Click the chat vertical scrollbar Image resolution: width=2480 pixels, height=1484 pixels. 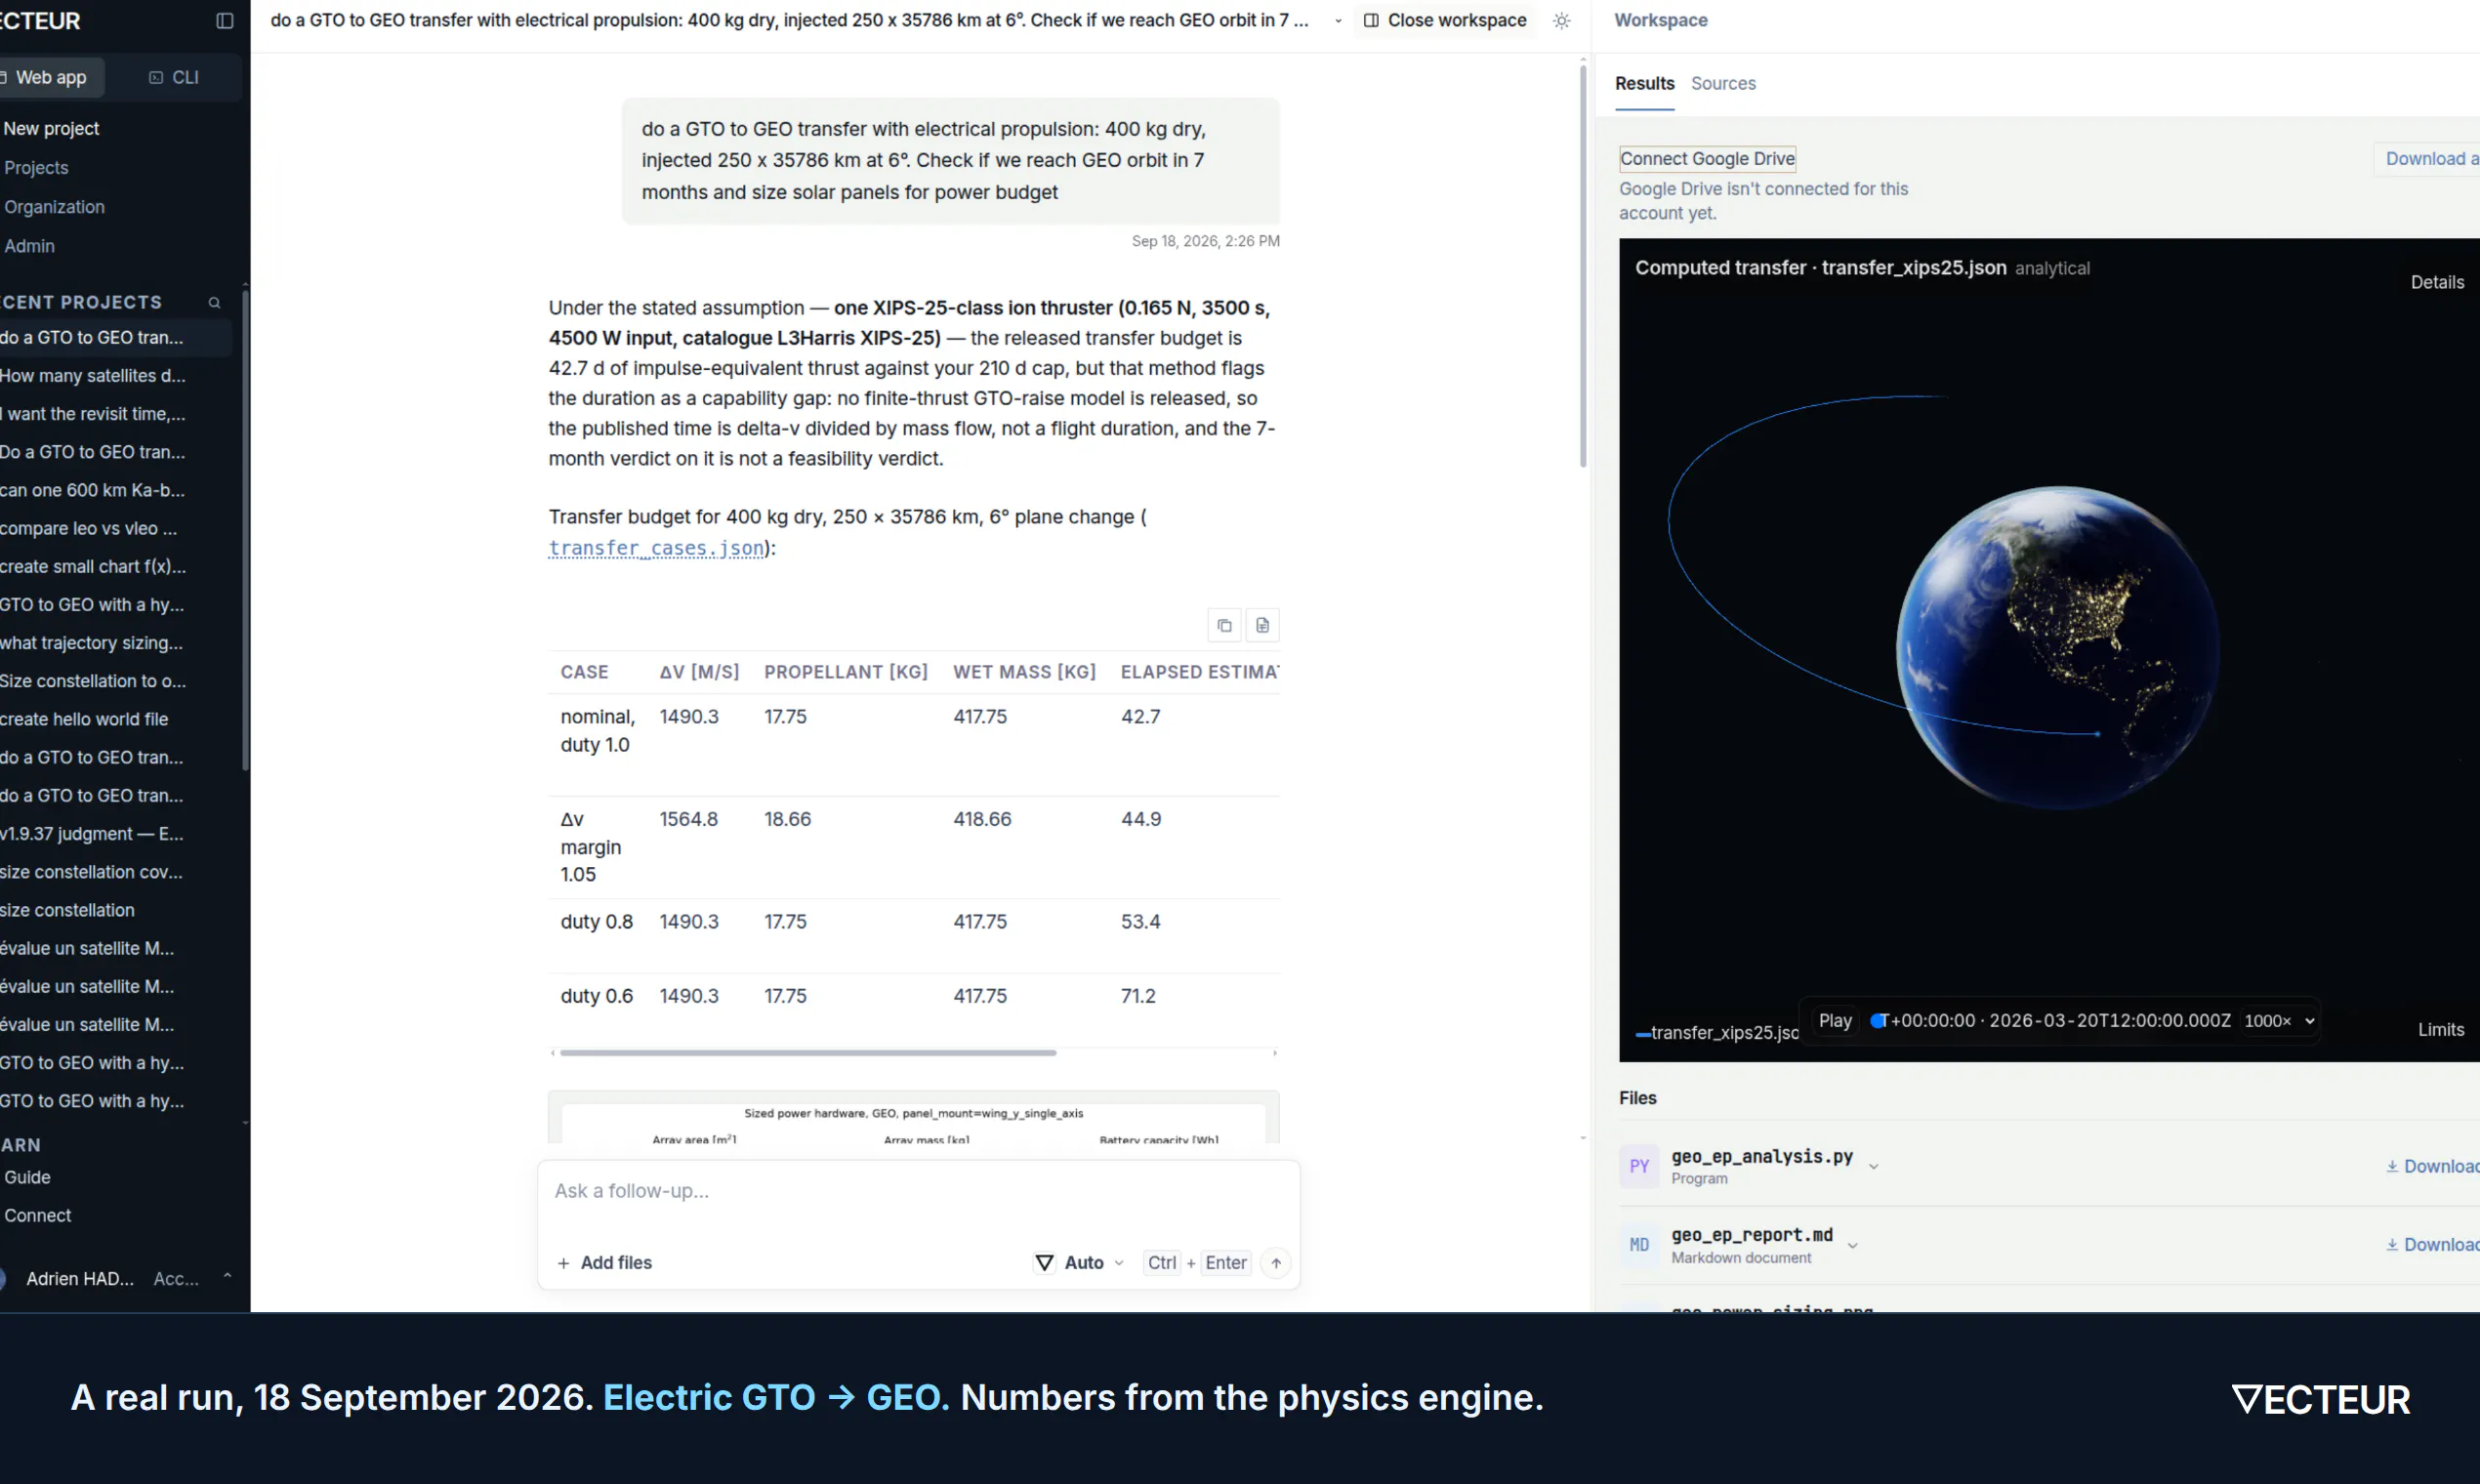coord(1582,265)
